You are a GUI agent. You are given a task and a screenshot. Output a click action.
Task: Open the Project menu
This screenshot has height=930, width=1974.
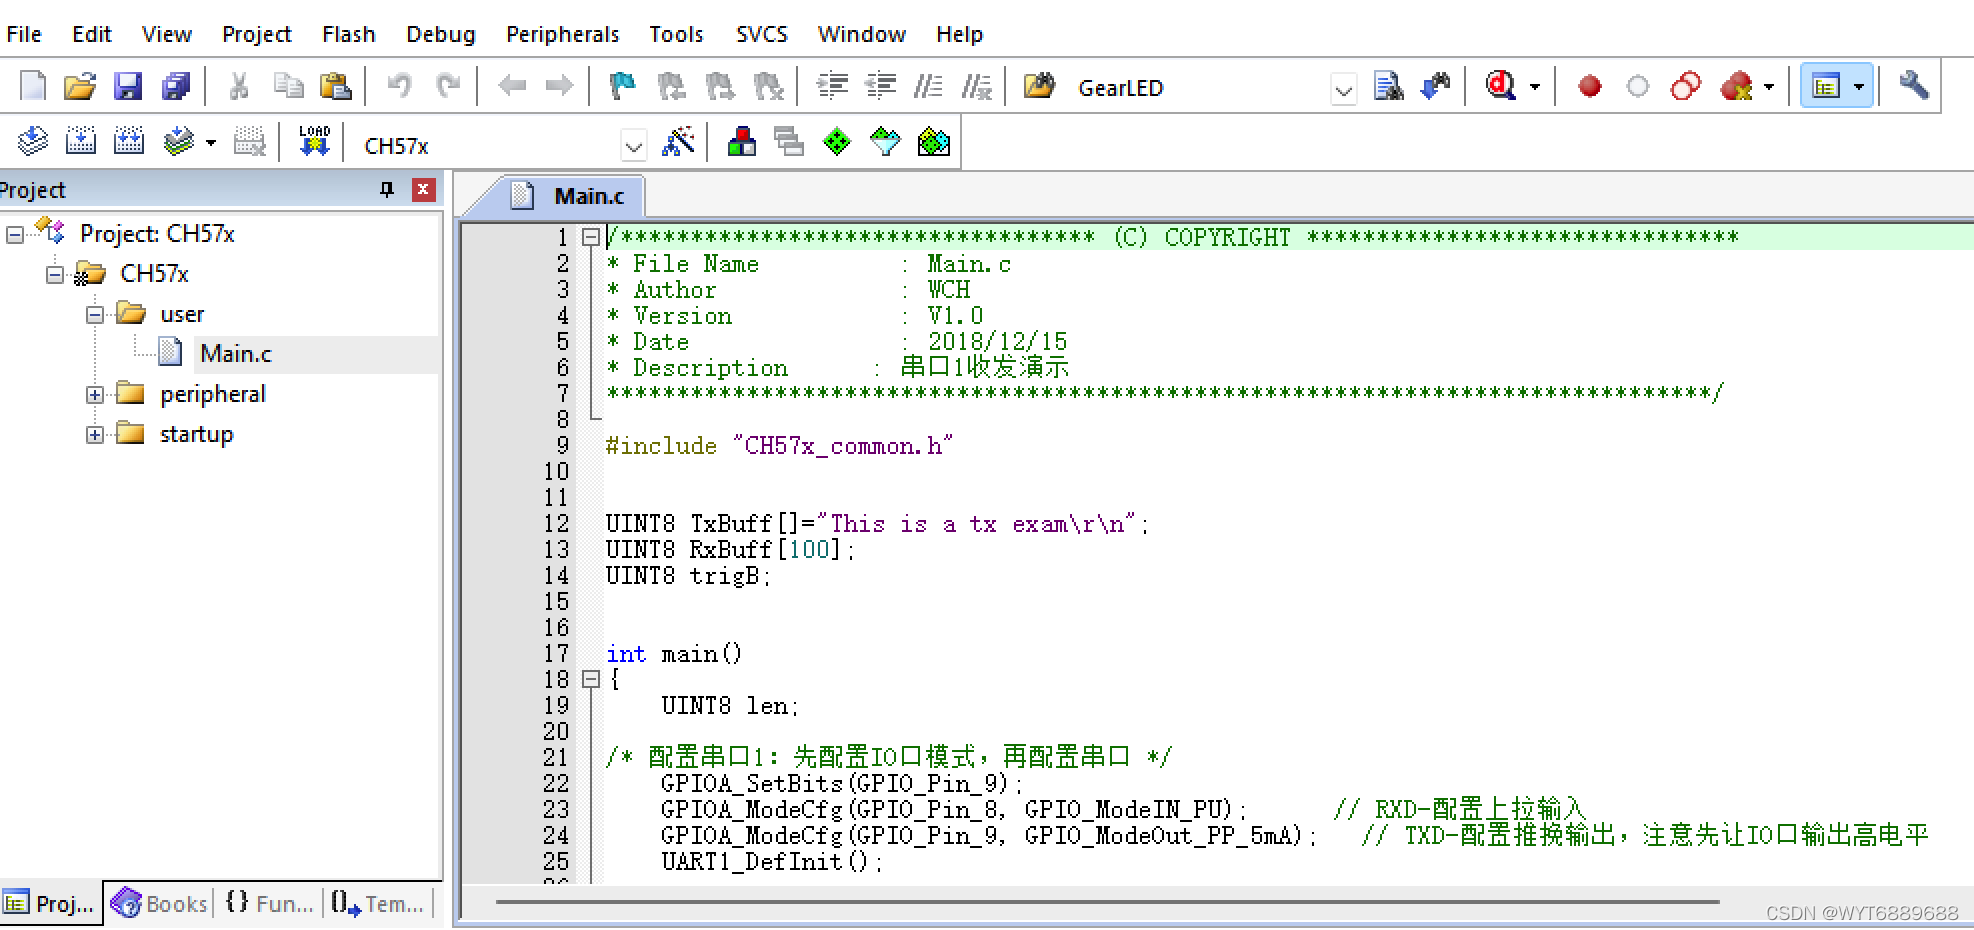coord(256,34)
